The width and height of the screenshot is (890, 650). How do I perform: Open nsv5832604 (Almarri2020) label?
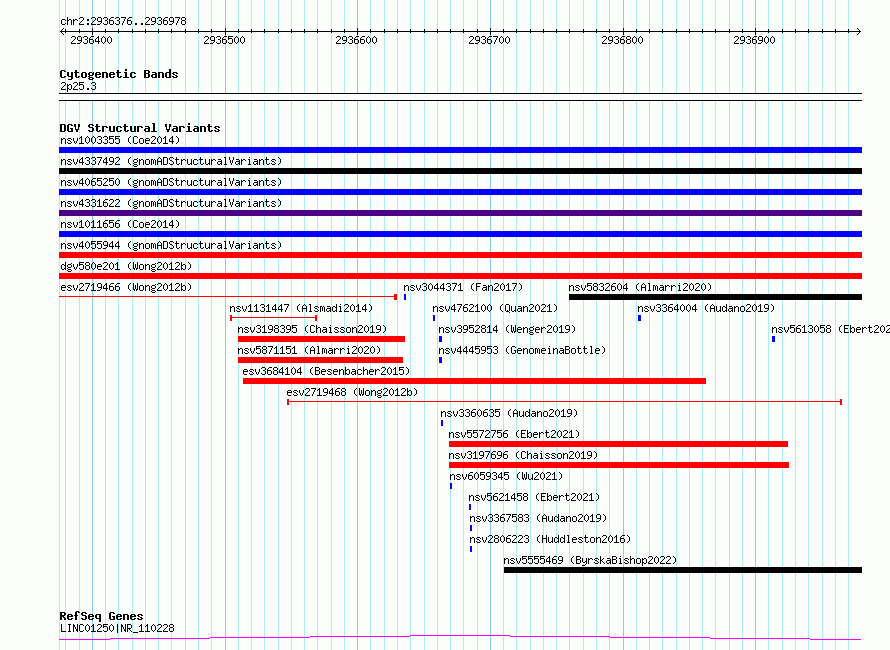tap(640, 287)
